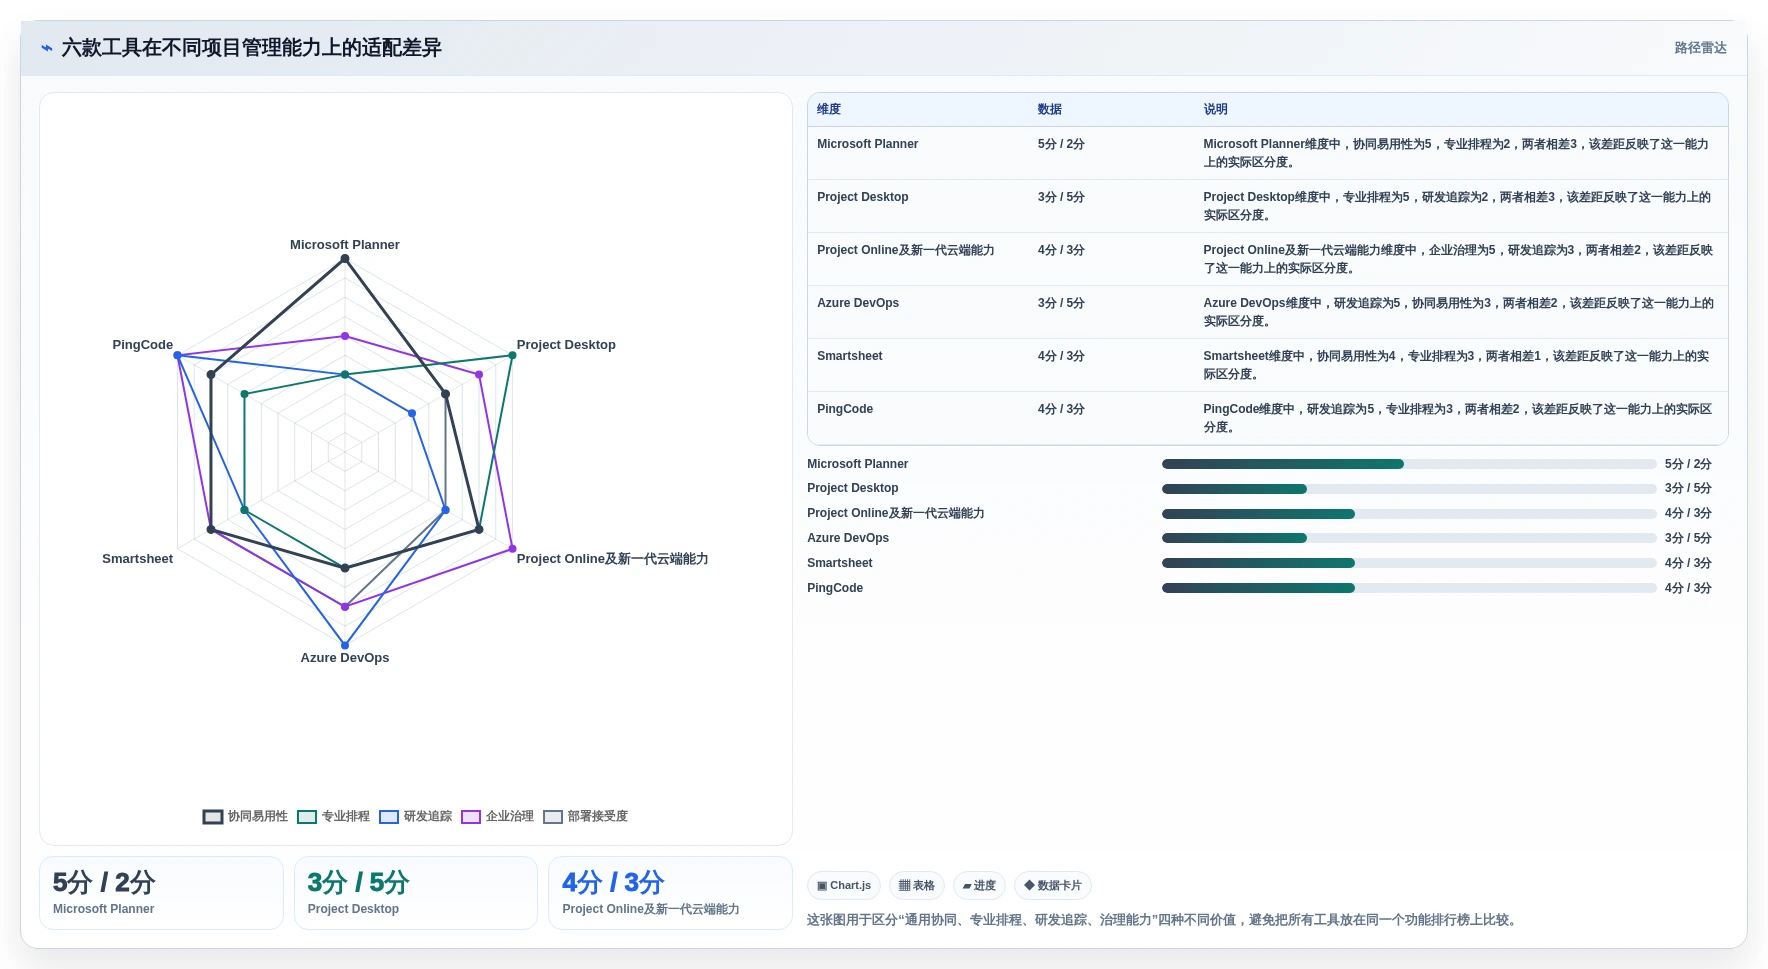Click the PingCode progress bar
The height and width of the screenshot is (969, 1768).
click(1409, 588)
